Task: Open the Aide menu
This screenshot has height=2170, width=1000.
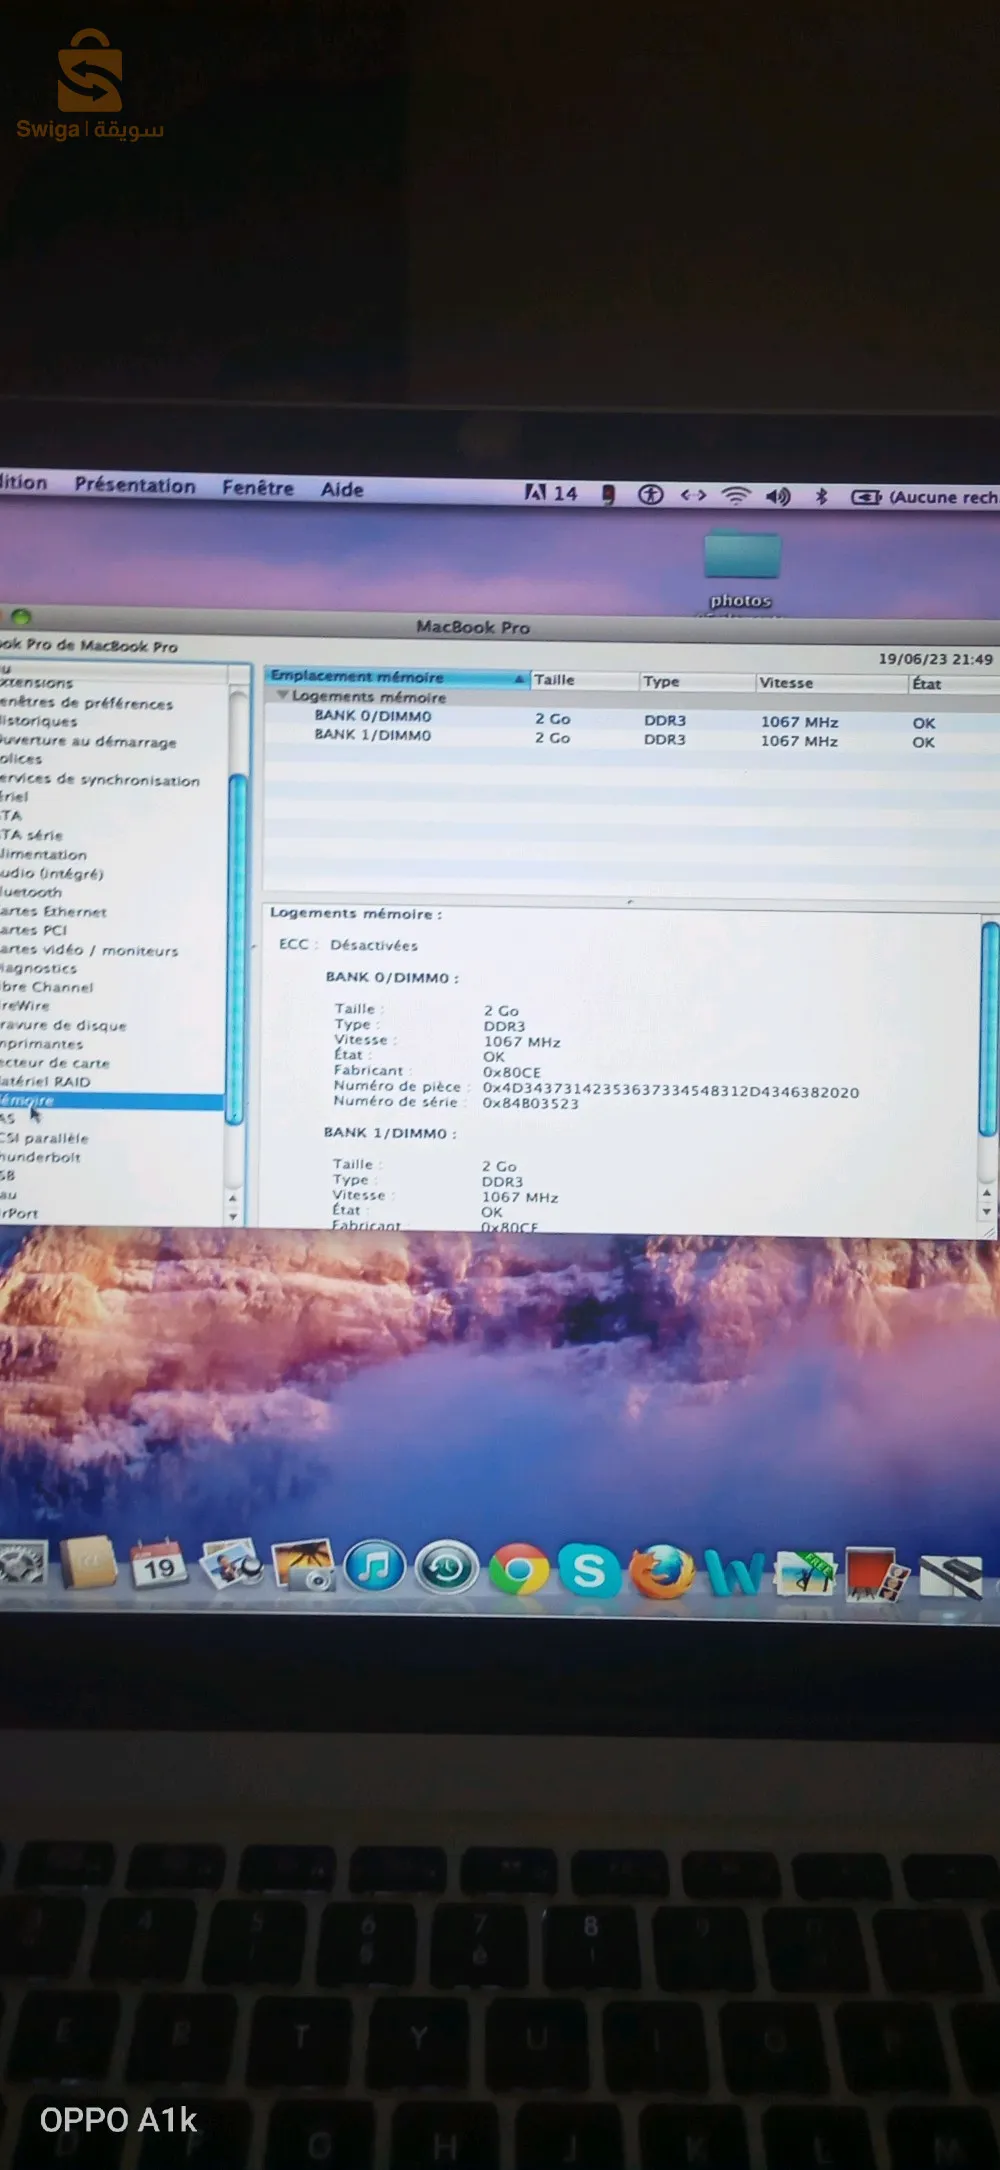Action: pyautogui.click(x=341, y=489)
